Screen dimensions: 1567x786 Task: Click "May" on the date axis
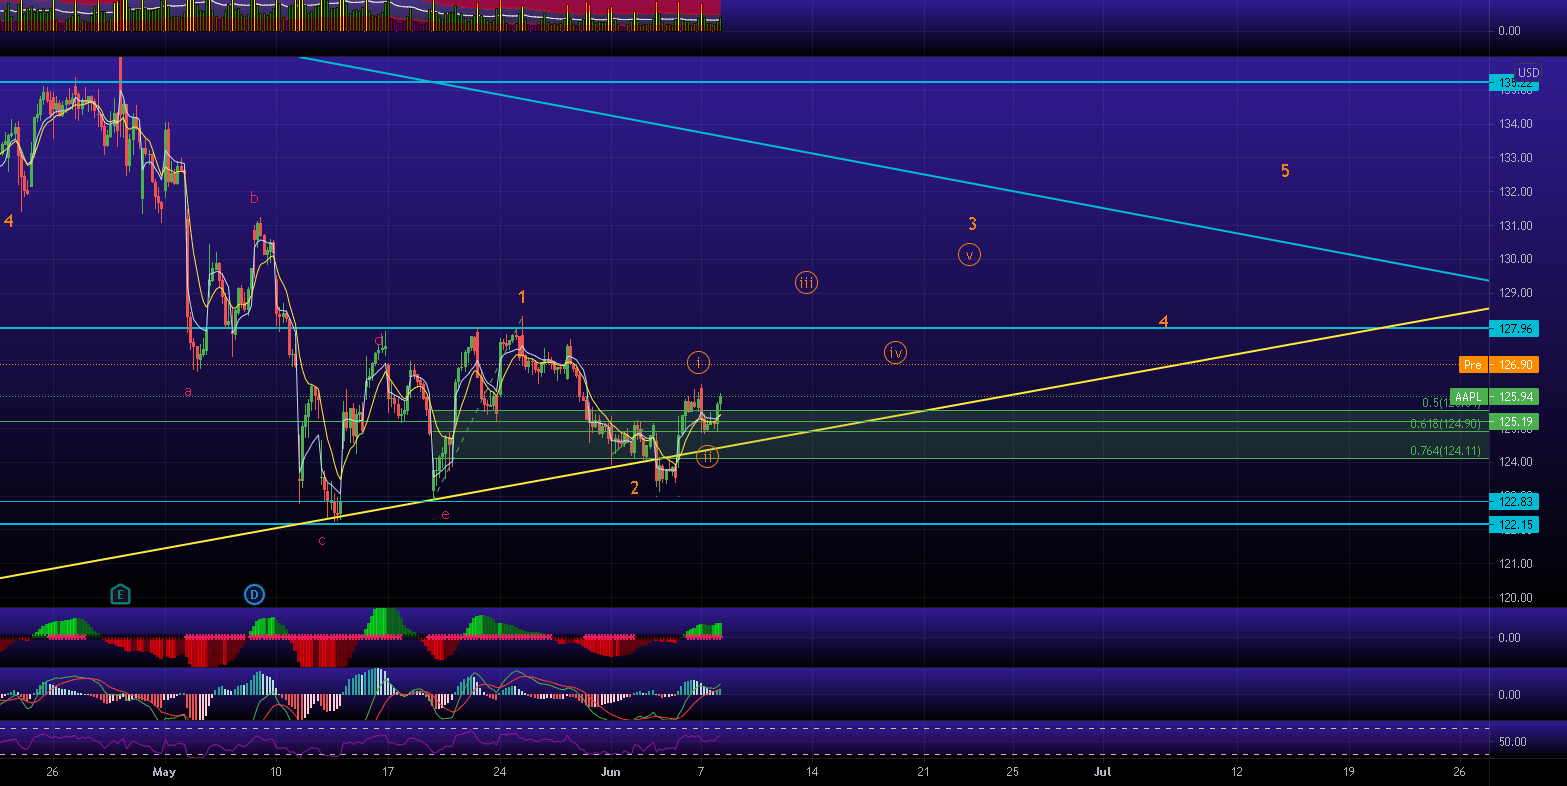click(x=165, y=772)
